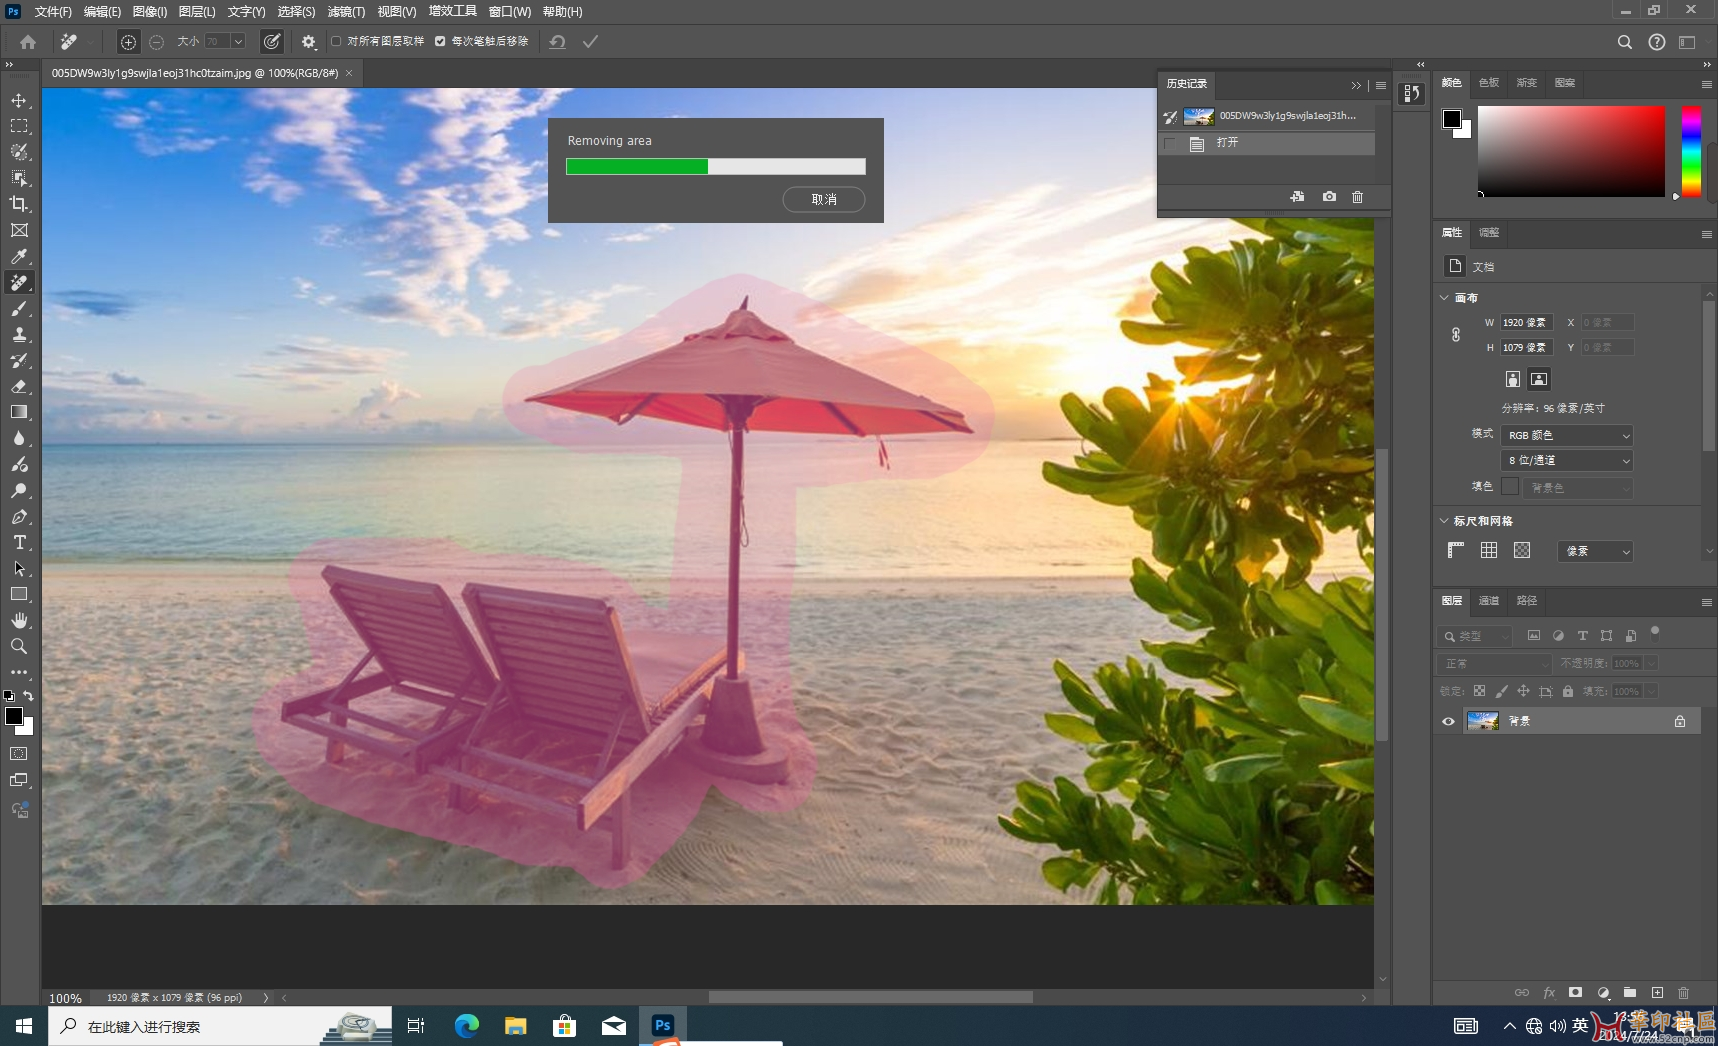Open the 像素 units dropdown
Image resolution: width=1718 pixels, height=1046 pixels.
(1595, 551)
